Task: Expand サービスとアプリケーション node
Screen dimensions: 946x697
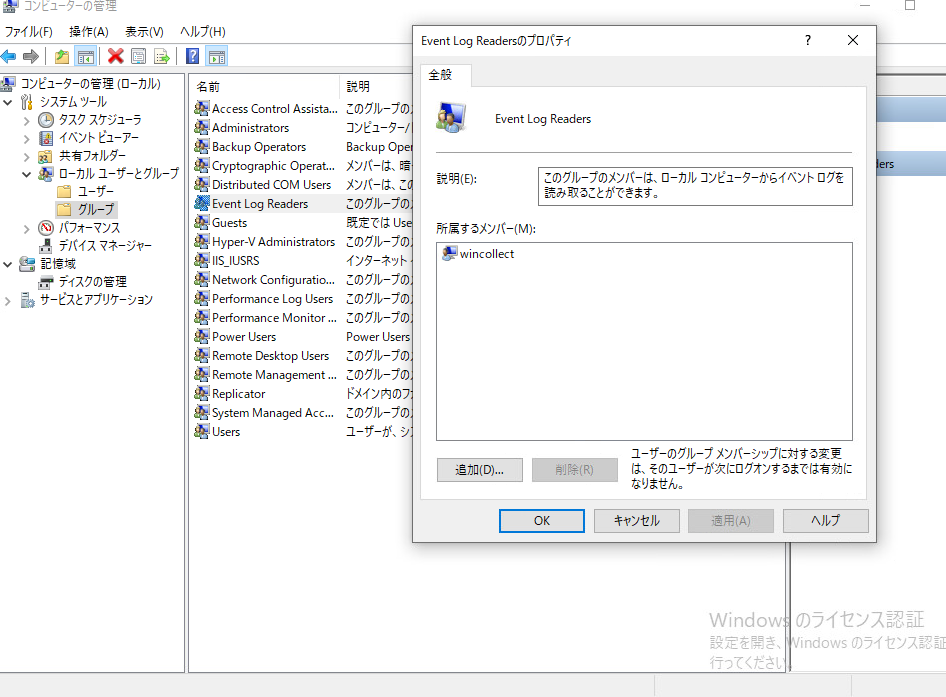Action: click(x=8, y=300)
